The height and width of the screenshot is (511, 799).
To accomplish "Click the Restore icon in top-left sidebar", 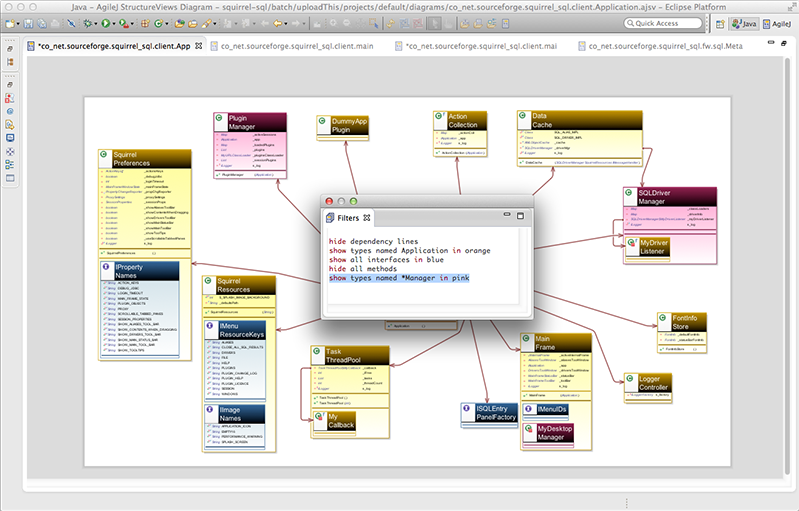I will (x=10, y=49).
